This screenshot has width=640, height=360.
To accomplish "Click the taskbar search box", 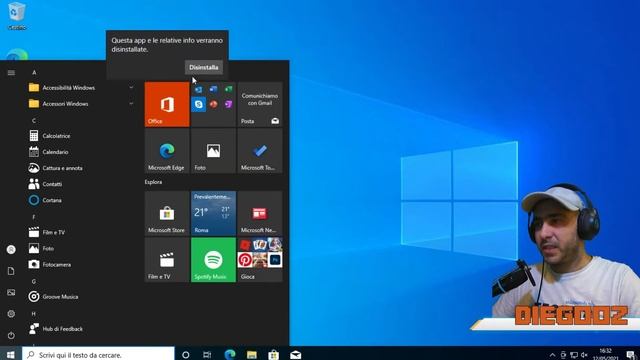I will click(x=98, y=354).
